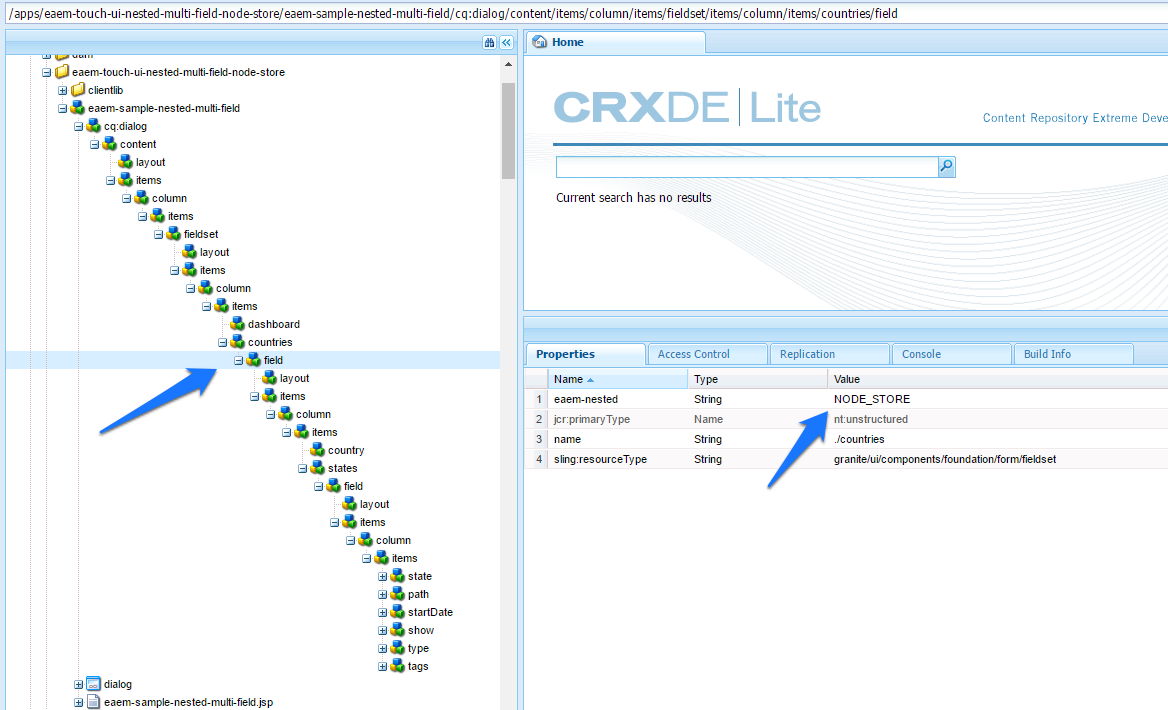
Task: Open the Replication tab
Action: (830, 354)
